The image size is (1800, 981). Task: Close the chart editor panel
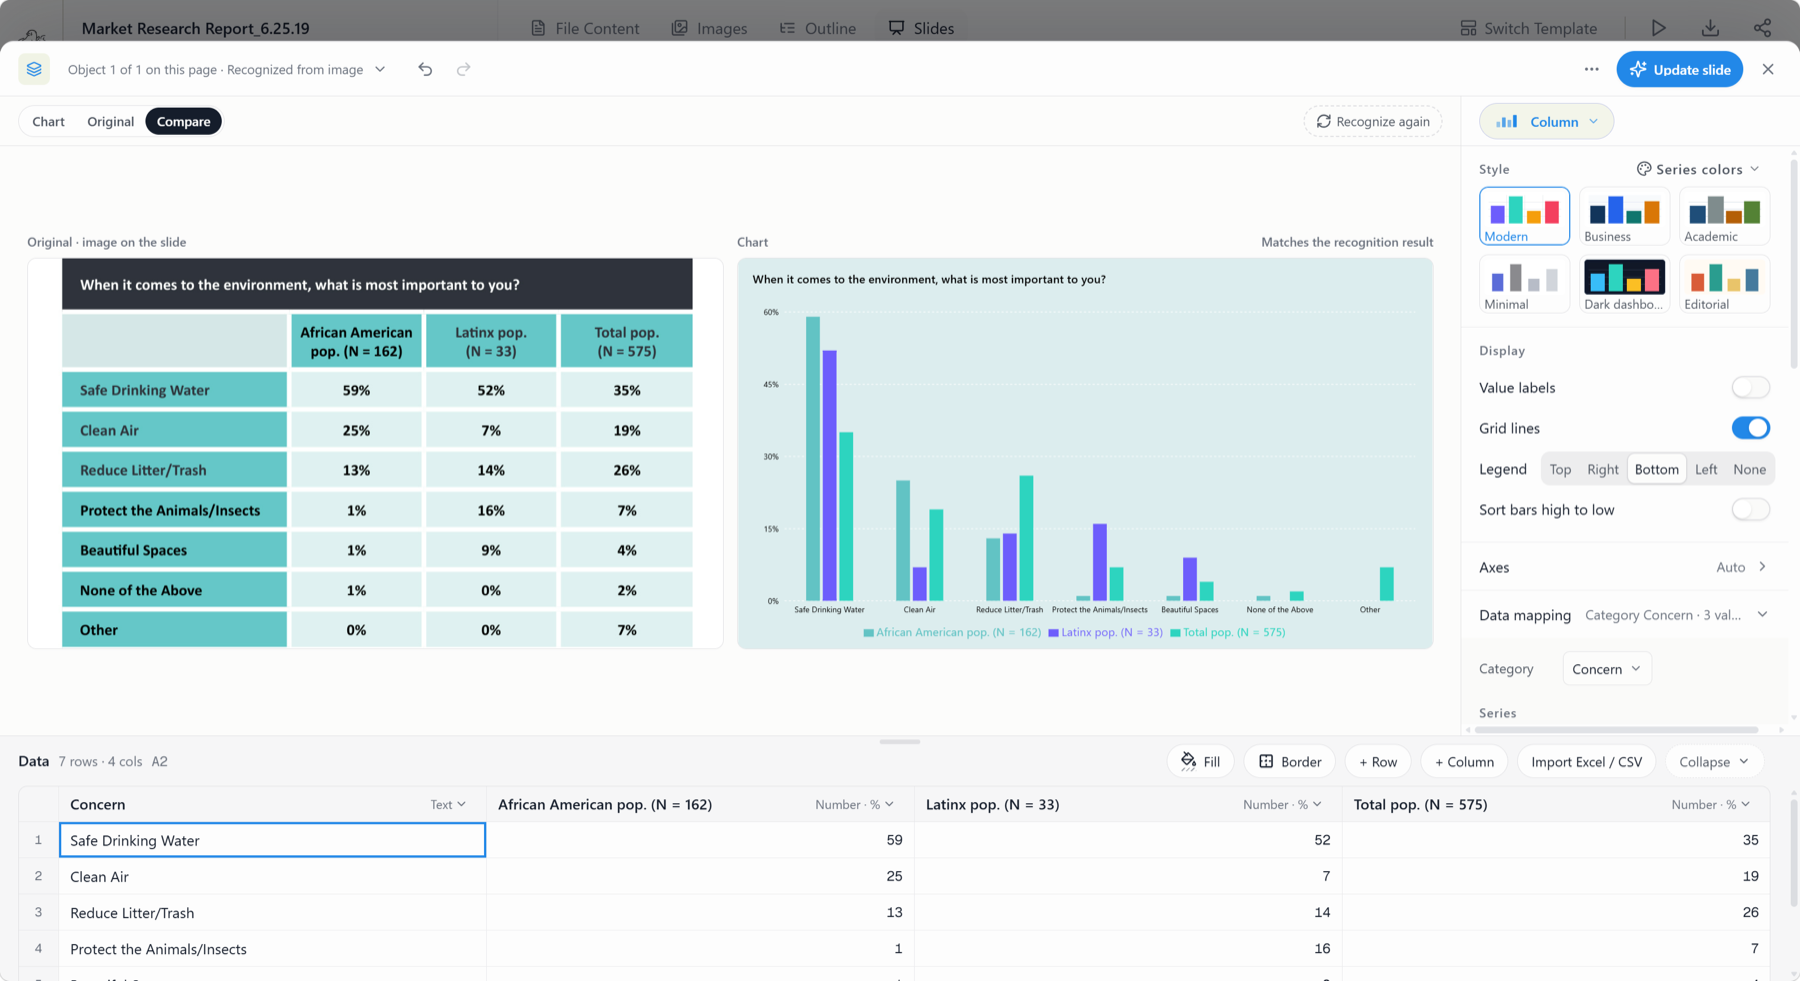coord(1768,69)
